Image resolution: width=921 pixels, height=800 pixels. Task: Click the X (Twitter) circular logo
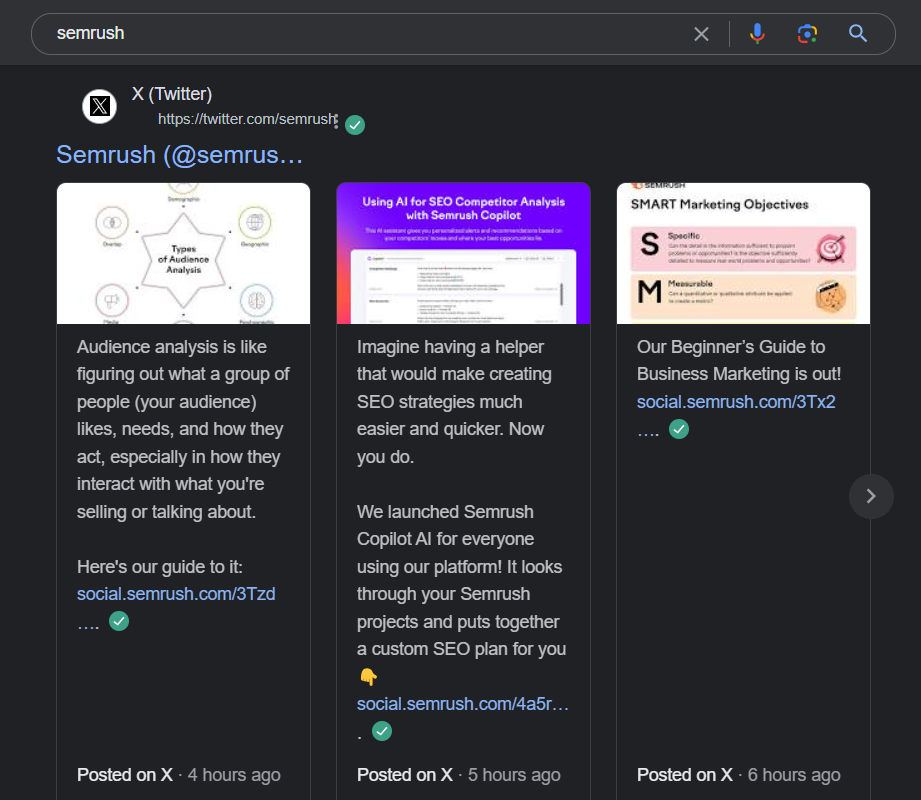[99, 106]
